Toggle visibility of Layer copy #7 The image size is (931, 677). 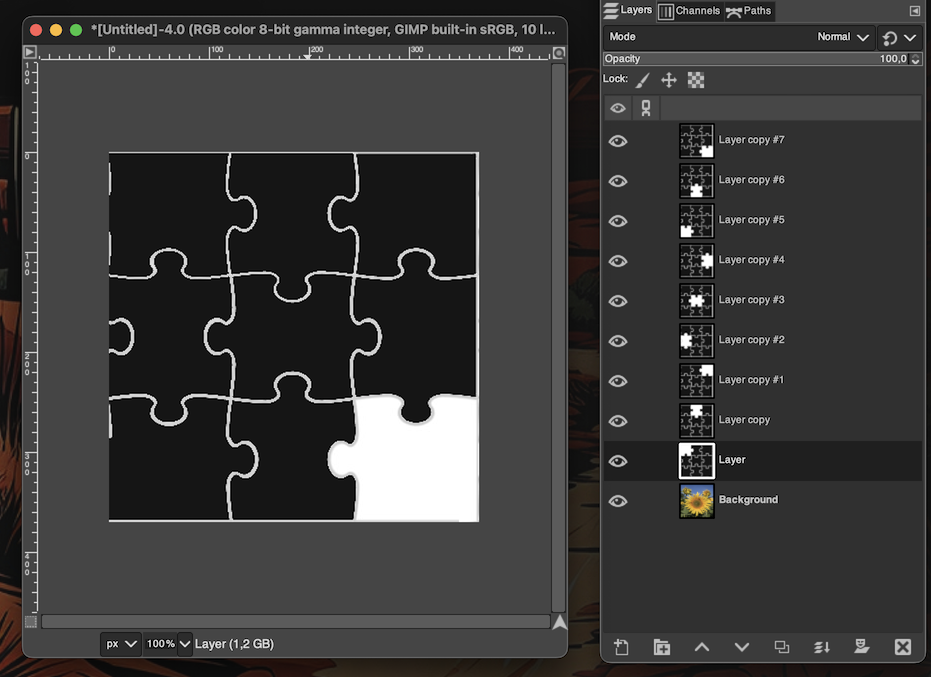618,141
